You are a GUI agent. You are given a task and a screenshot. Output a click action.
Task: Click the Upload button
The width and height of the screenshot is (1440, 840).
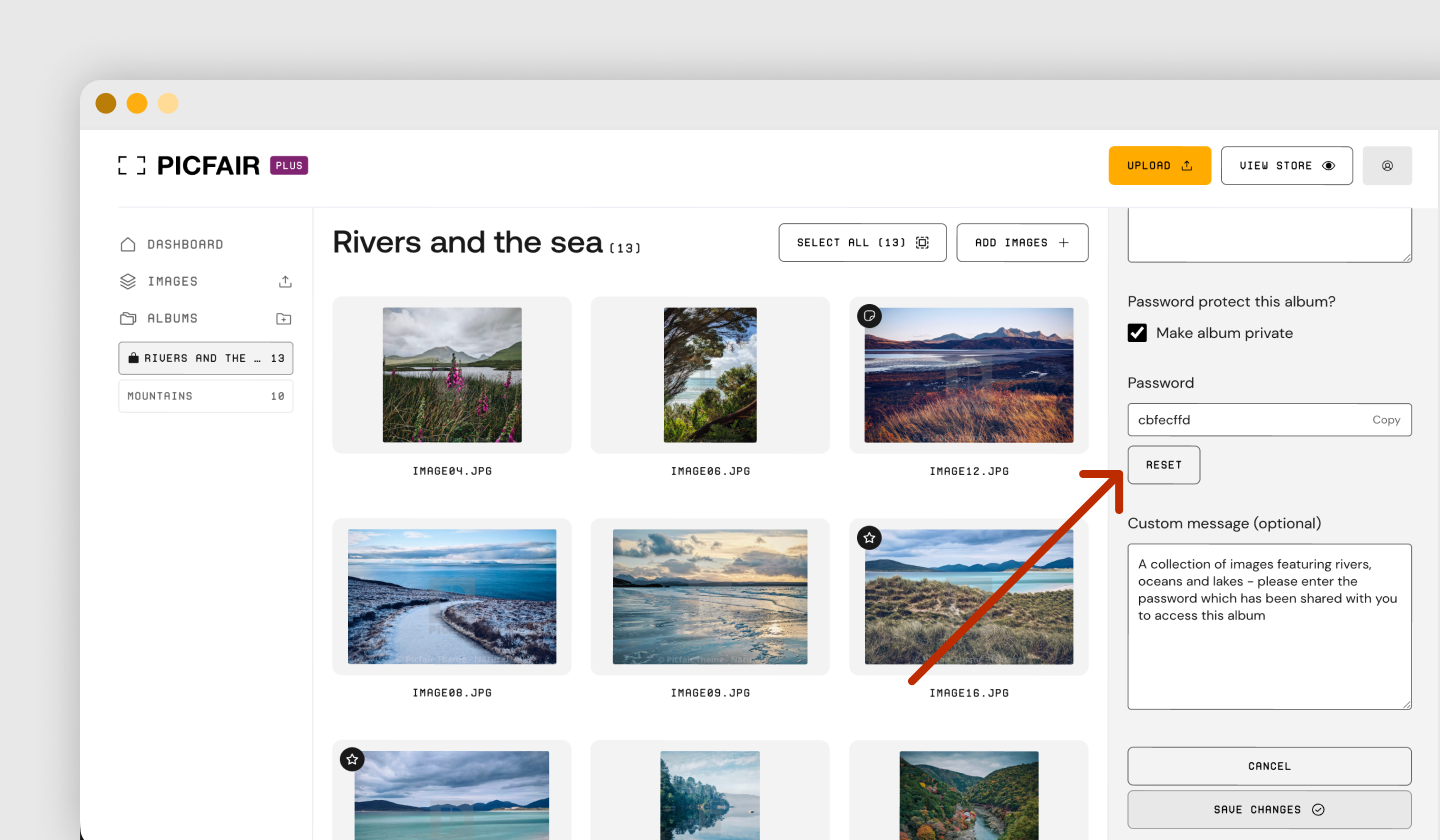coord(1160,166)
